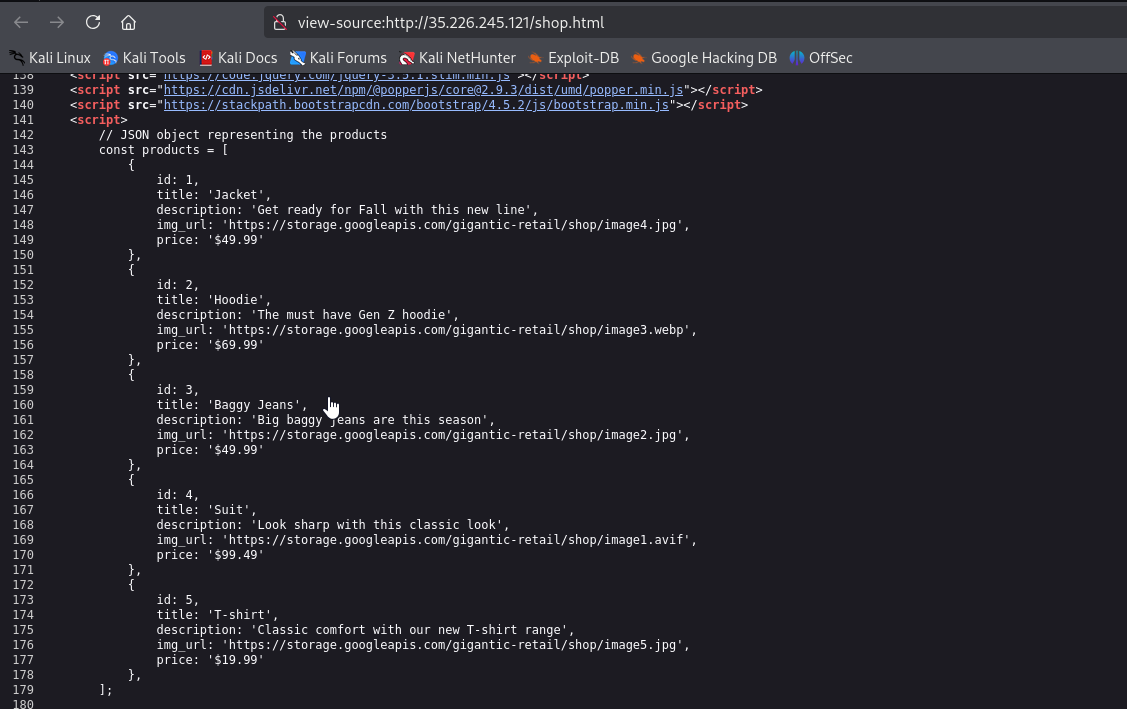This screenshot has width=1127, height=709.
Task: Click the 'id: 4,' line
Action: click(x=178, y=495)
